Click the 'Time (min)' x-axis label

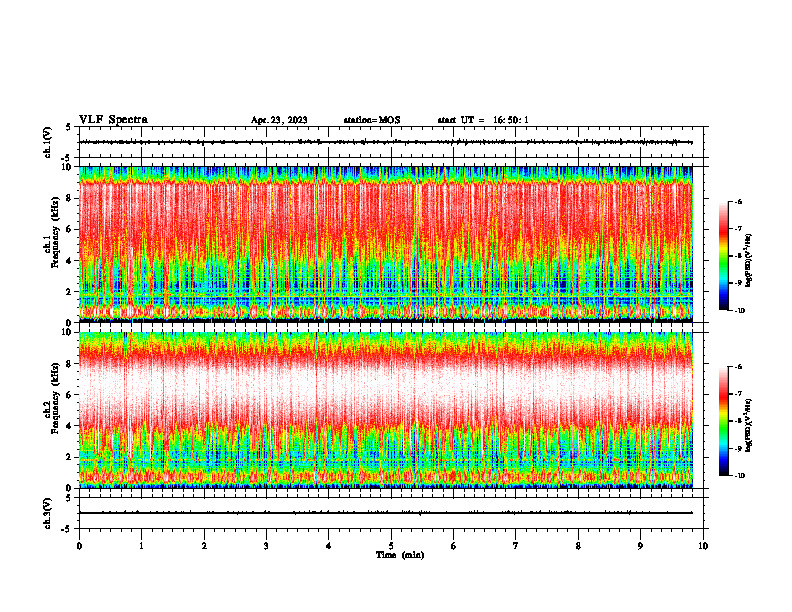tap(400, 555)
